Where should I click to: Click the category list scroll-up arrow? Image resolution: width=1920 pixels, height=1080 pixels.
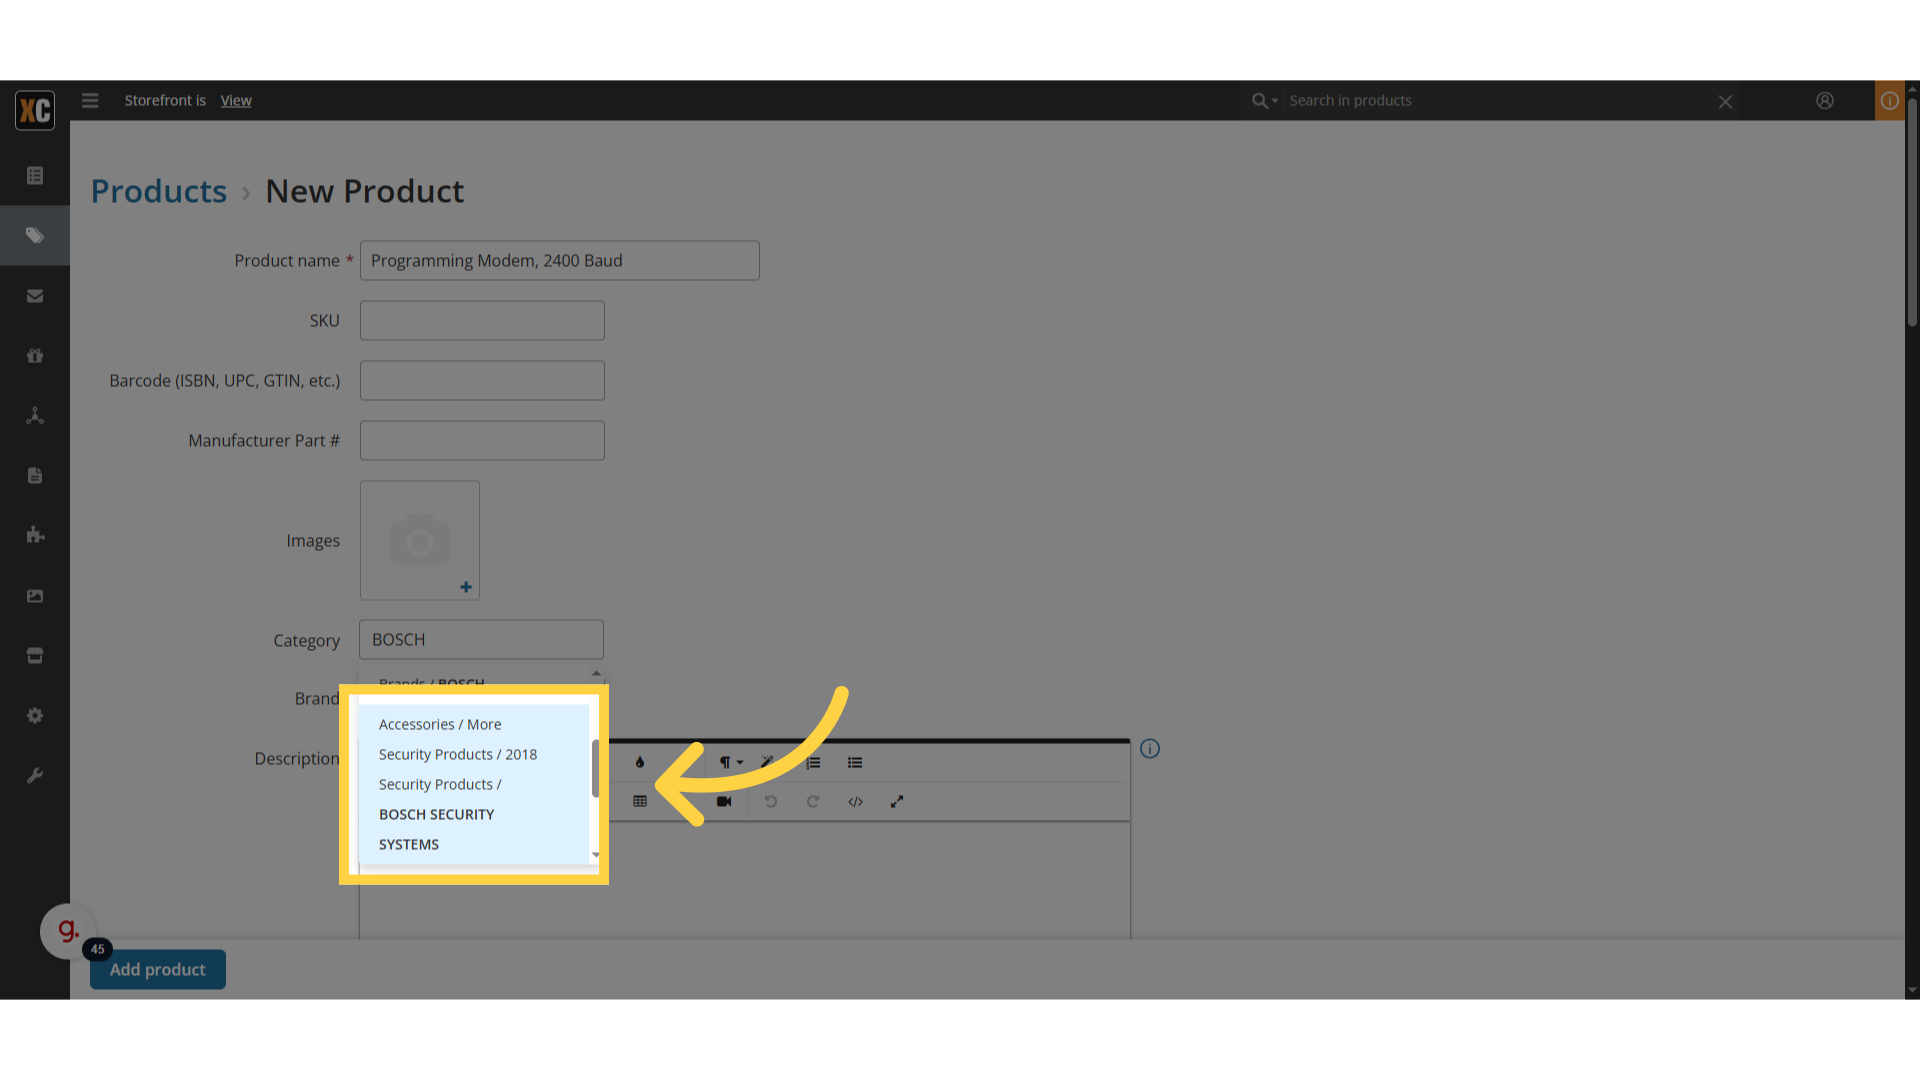click(596, 674)
